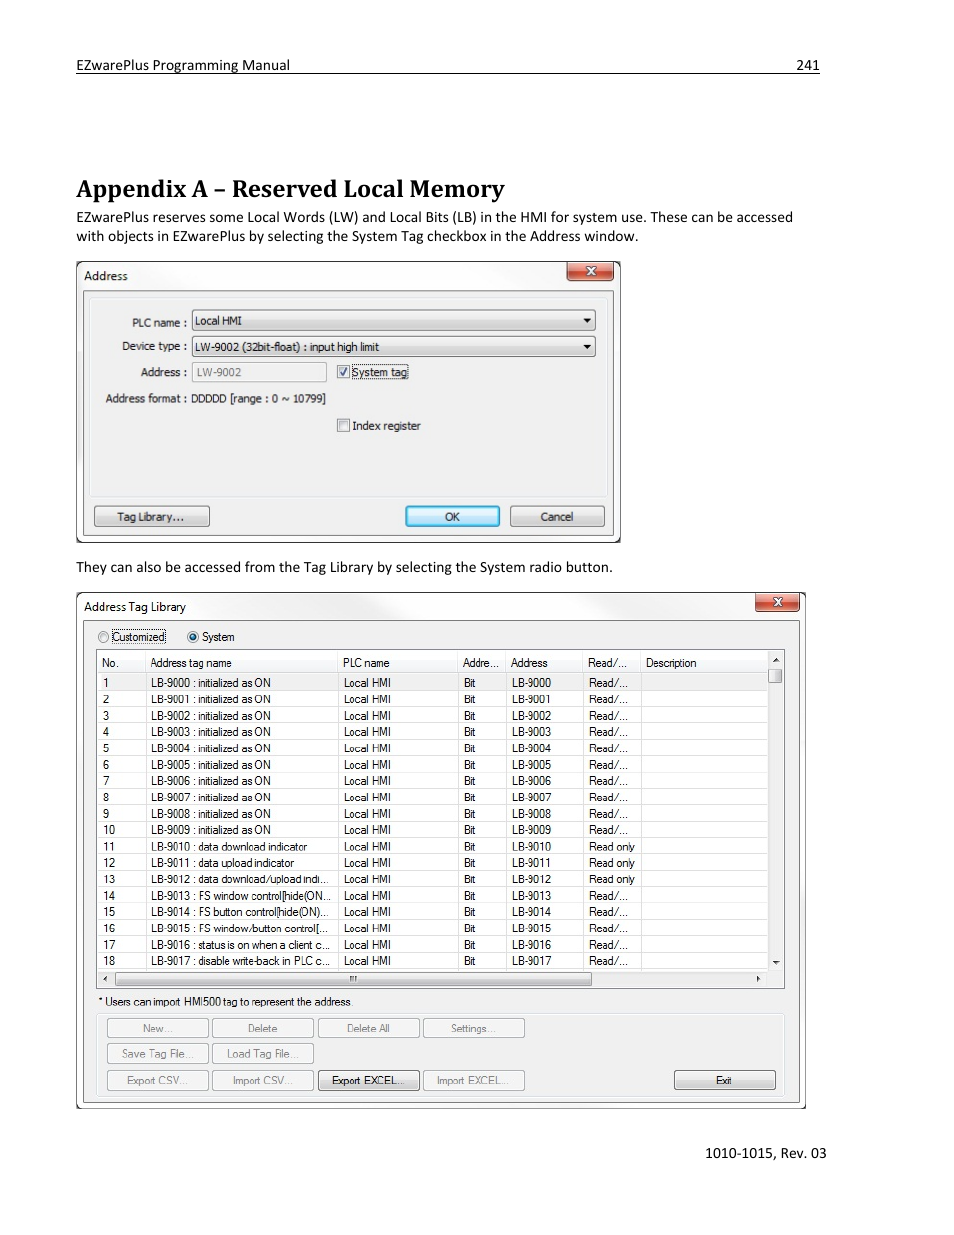This screenshot has width=954, height=1235.
Task: Select the System radio button
Action: point(193,637)
